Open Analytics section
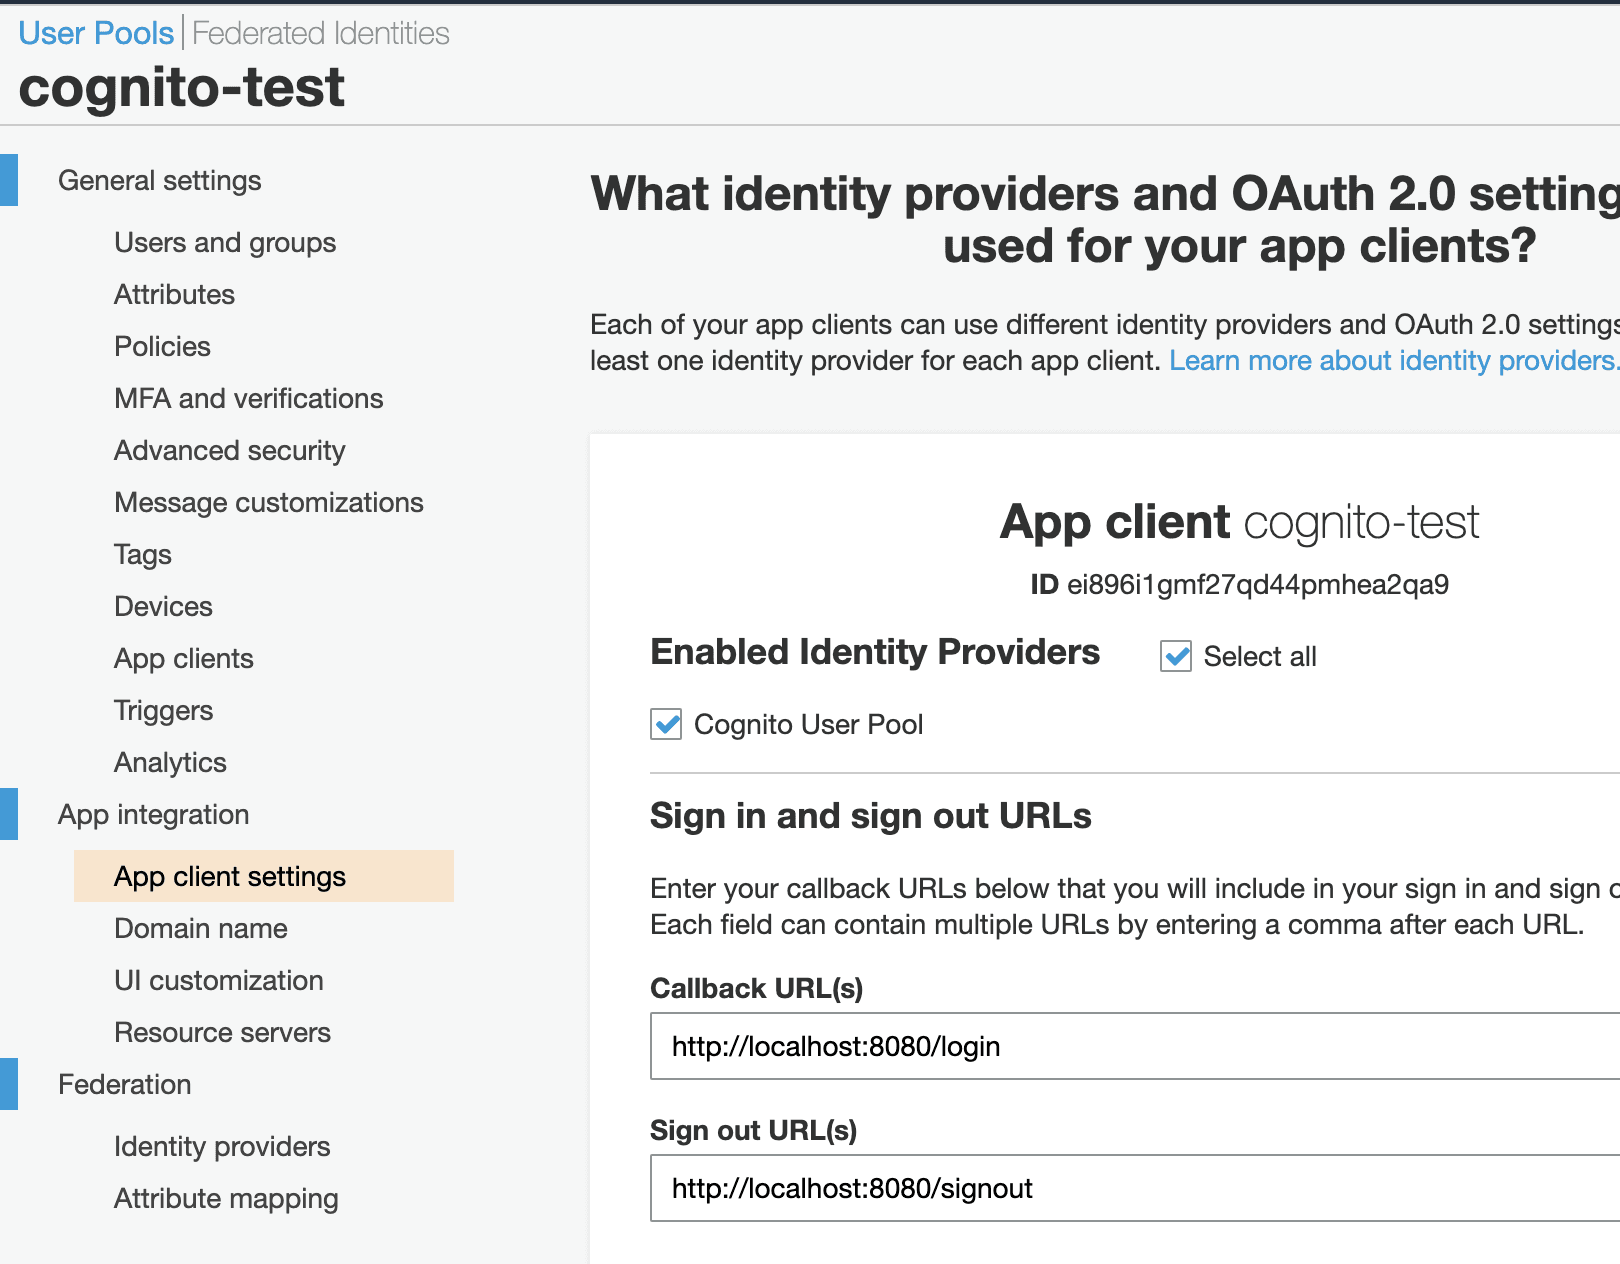Screen dimensions: 1620x1264 point(170,762)
